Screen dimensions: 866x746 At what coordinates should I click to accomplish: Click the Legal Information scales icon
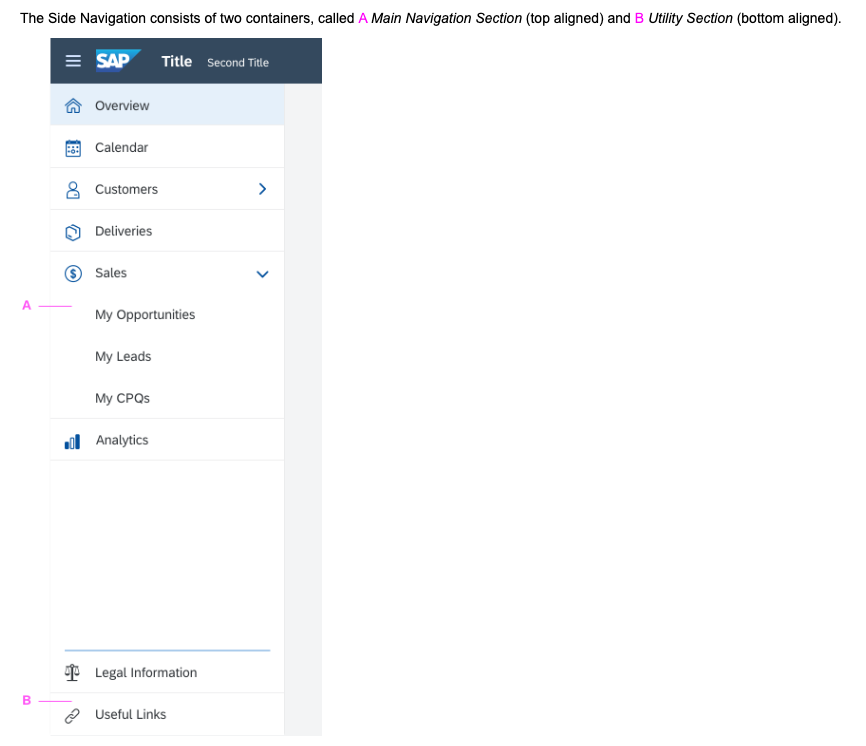72,672
